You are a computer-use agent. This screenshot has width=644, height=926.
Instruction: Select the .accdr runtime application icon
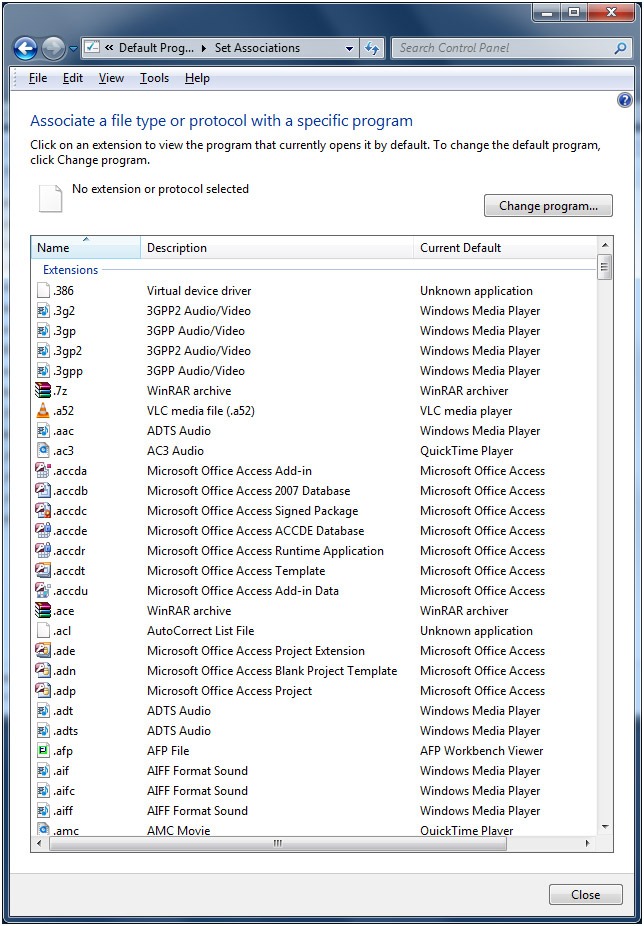(43, 551)
